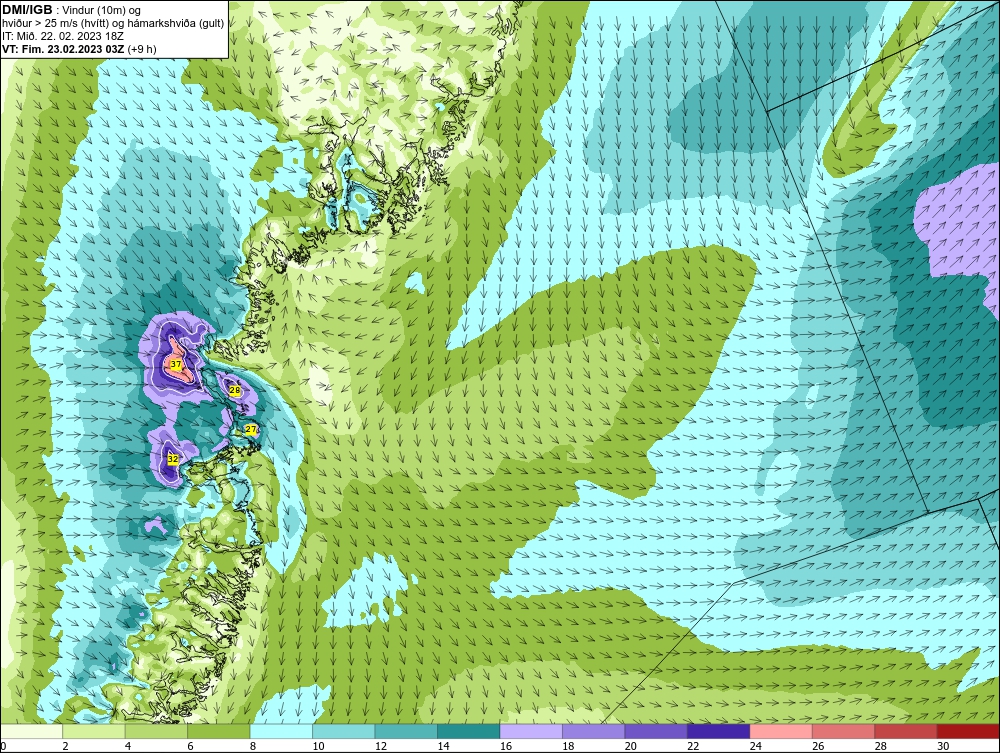Click the legend tick label 4

[x=128, y=746]
